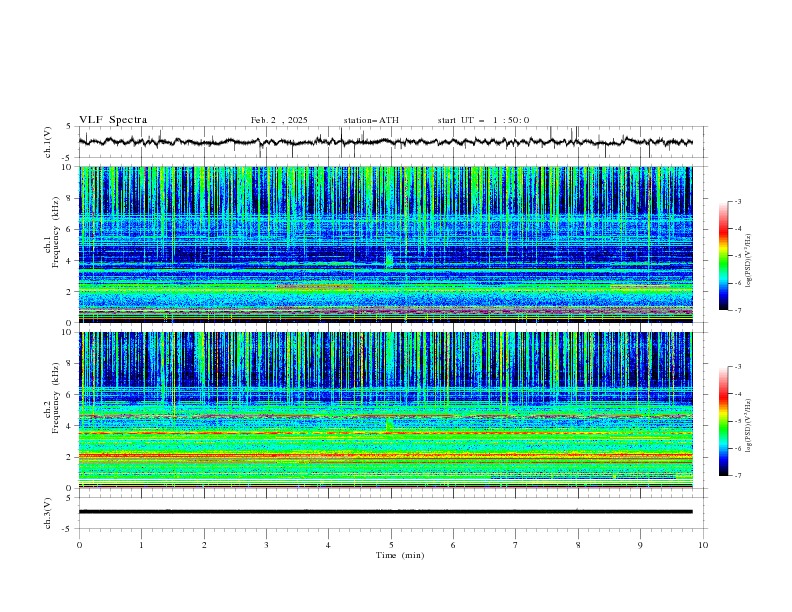Click the ch.1 spectrogram color bar

(x=723, y=255)
